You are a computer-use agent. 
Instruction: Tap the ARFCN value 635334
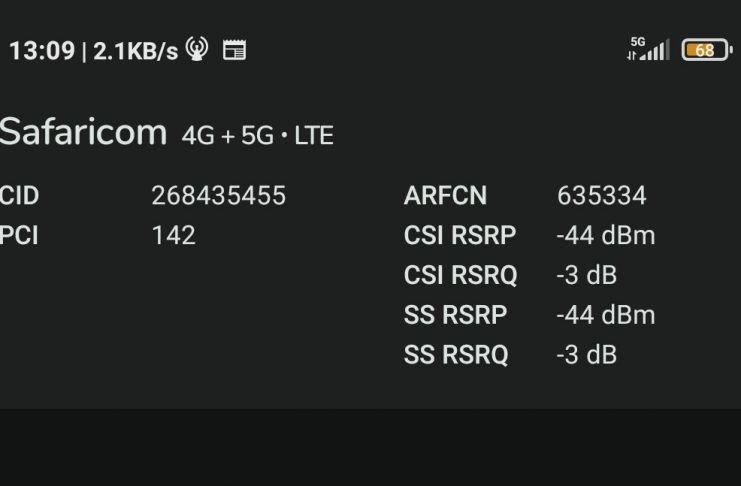(602, 195)
